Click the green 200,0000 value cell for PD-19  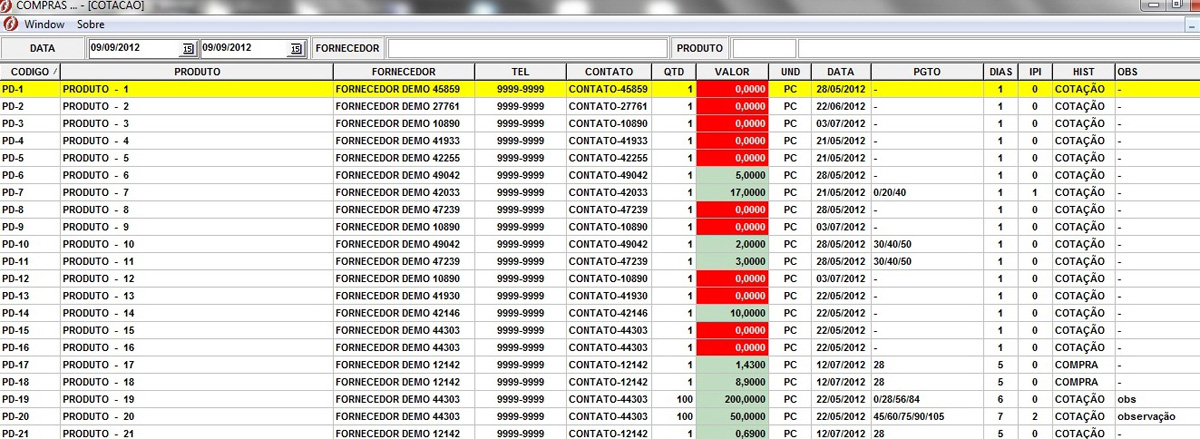point(733,399)
